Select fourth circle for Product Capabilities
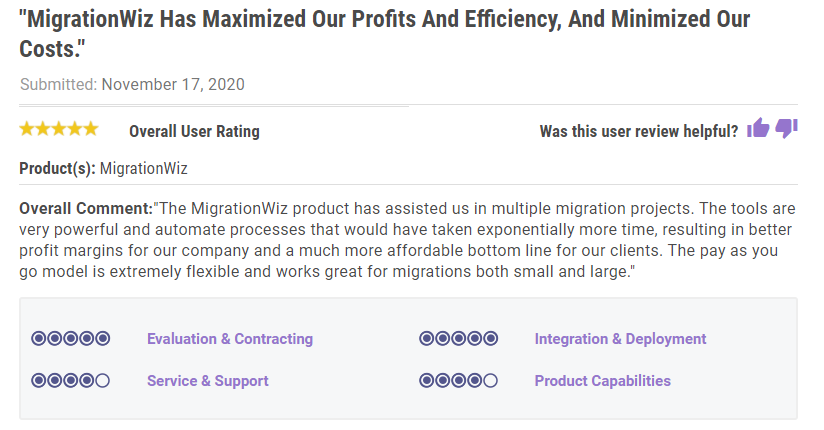 [474, 381]
